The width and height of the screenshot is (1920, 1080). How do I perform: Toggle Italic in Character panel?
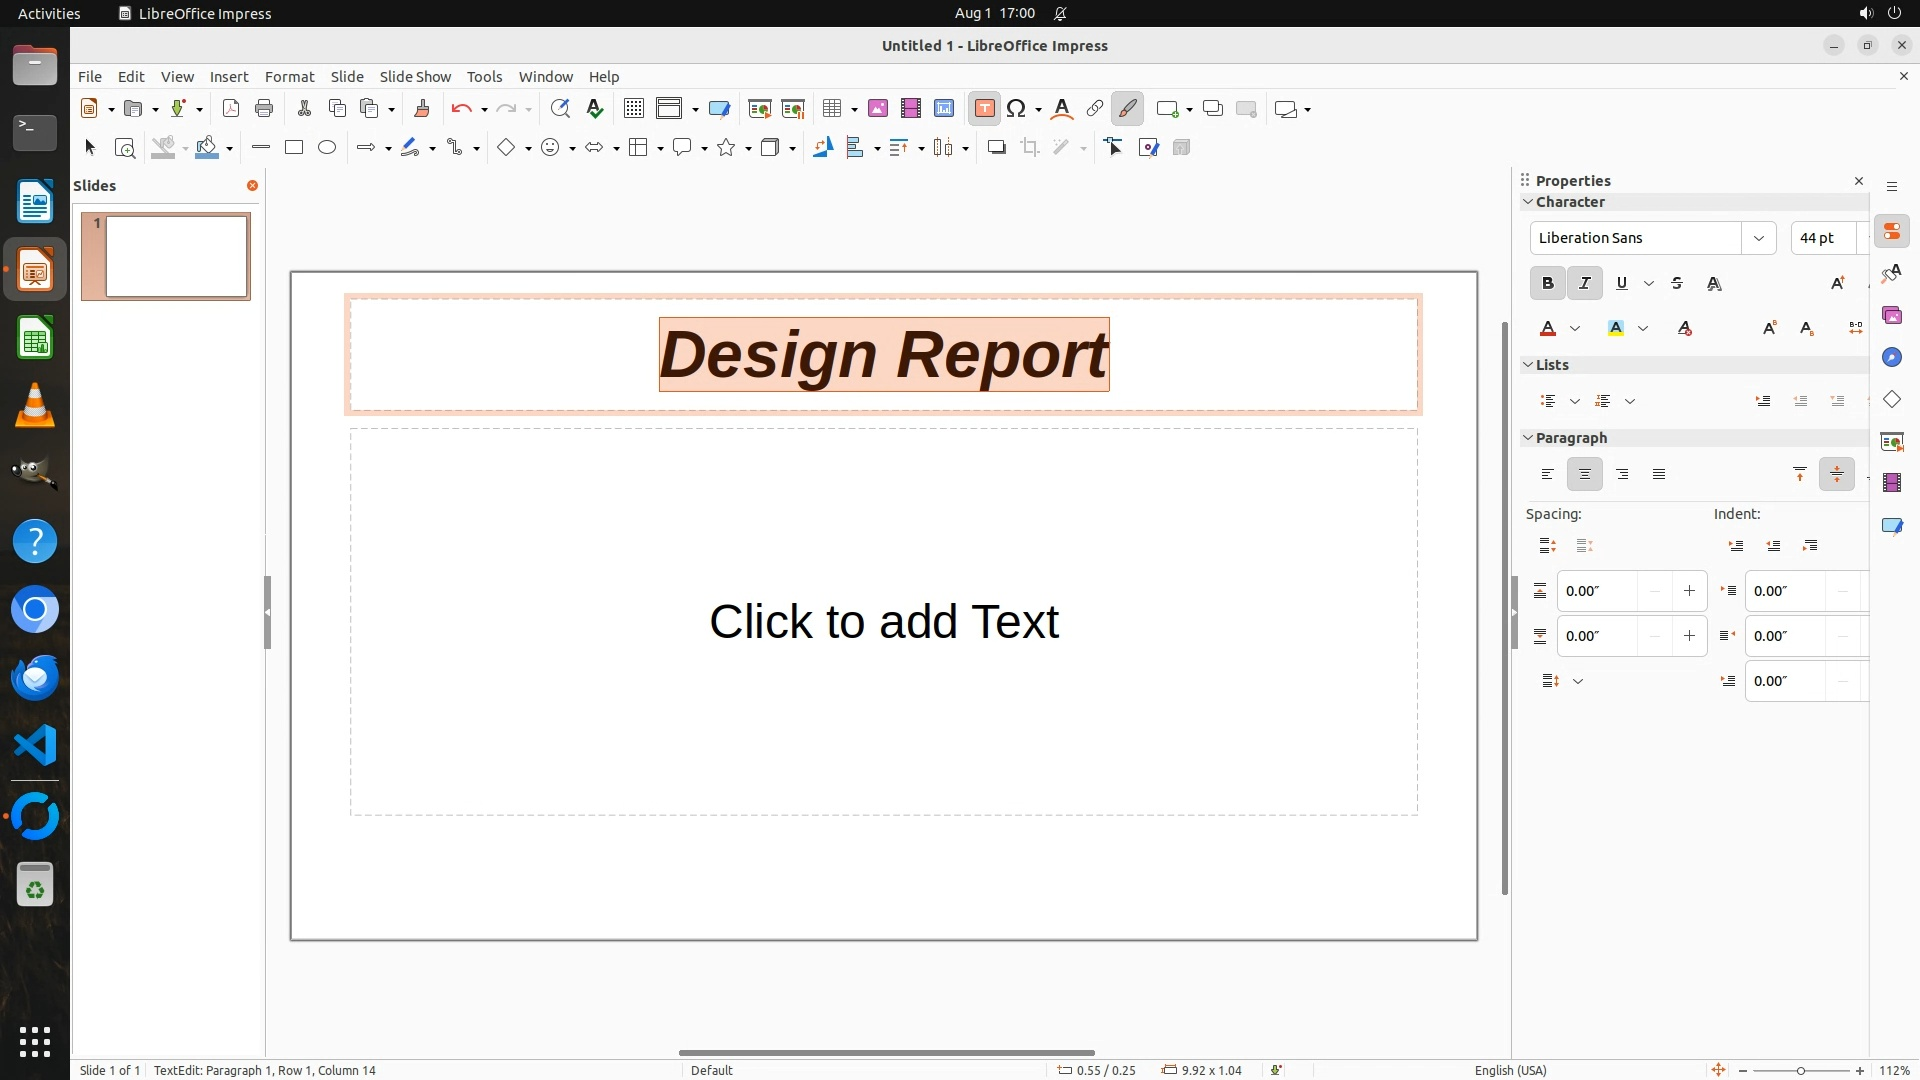point(1584,284)
